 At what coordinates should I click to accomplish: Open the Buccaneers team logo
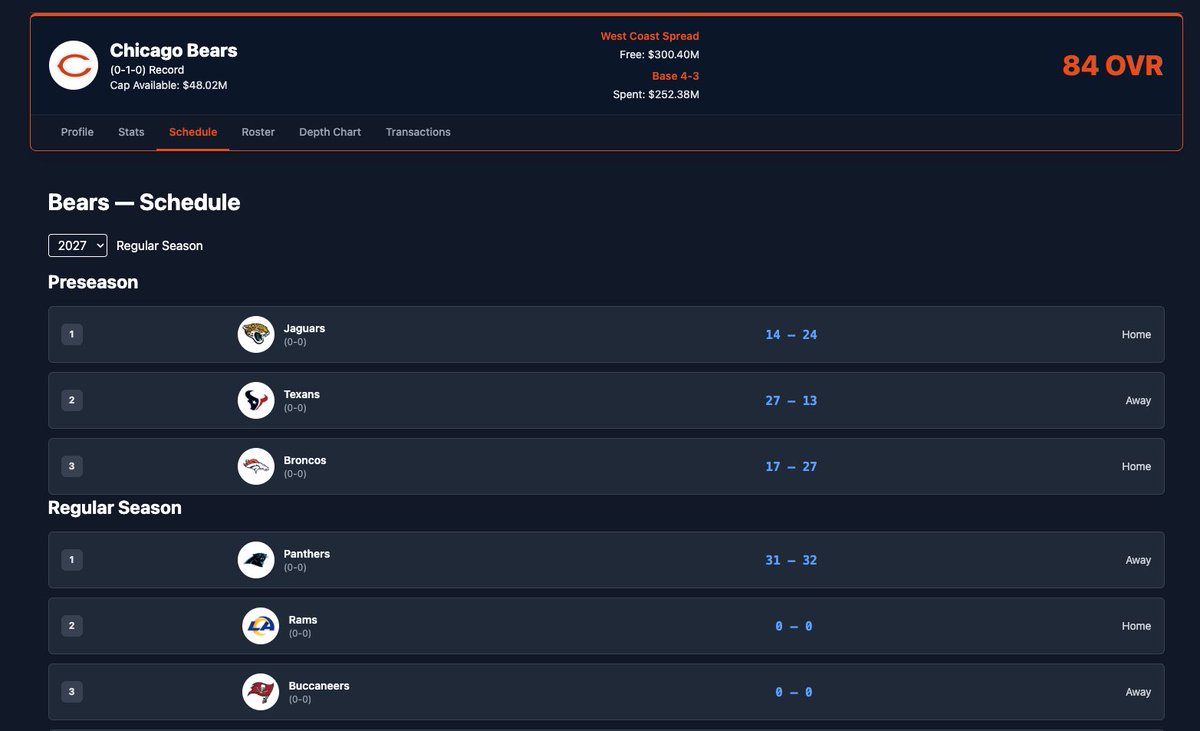pos(261,692)
